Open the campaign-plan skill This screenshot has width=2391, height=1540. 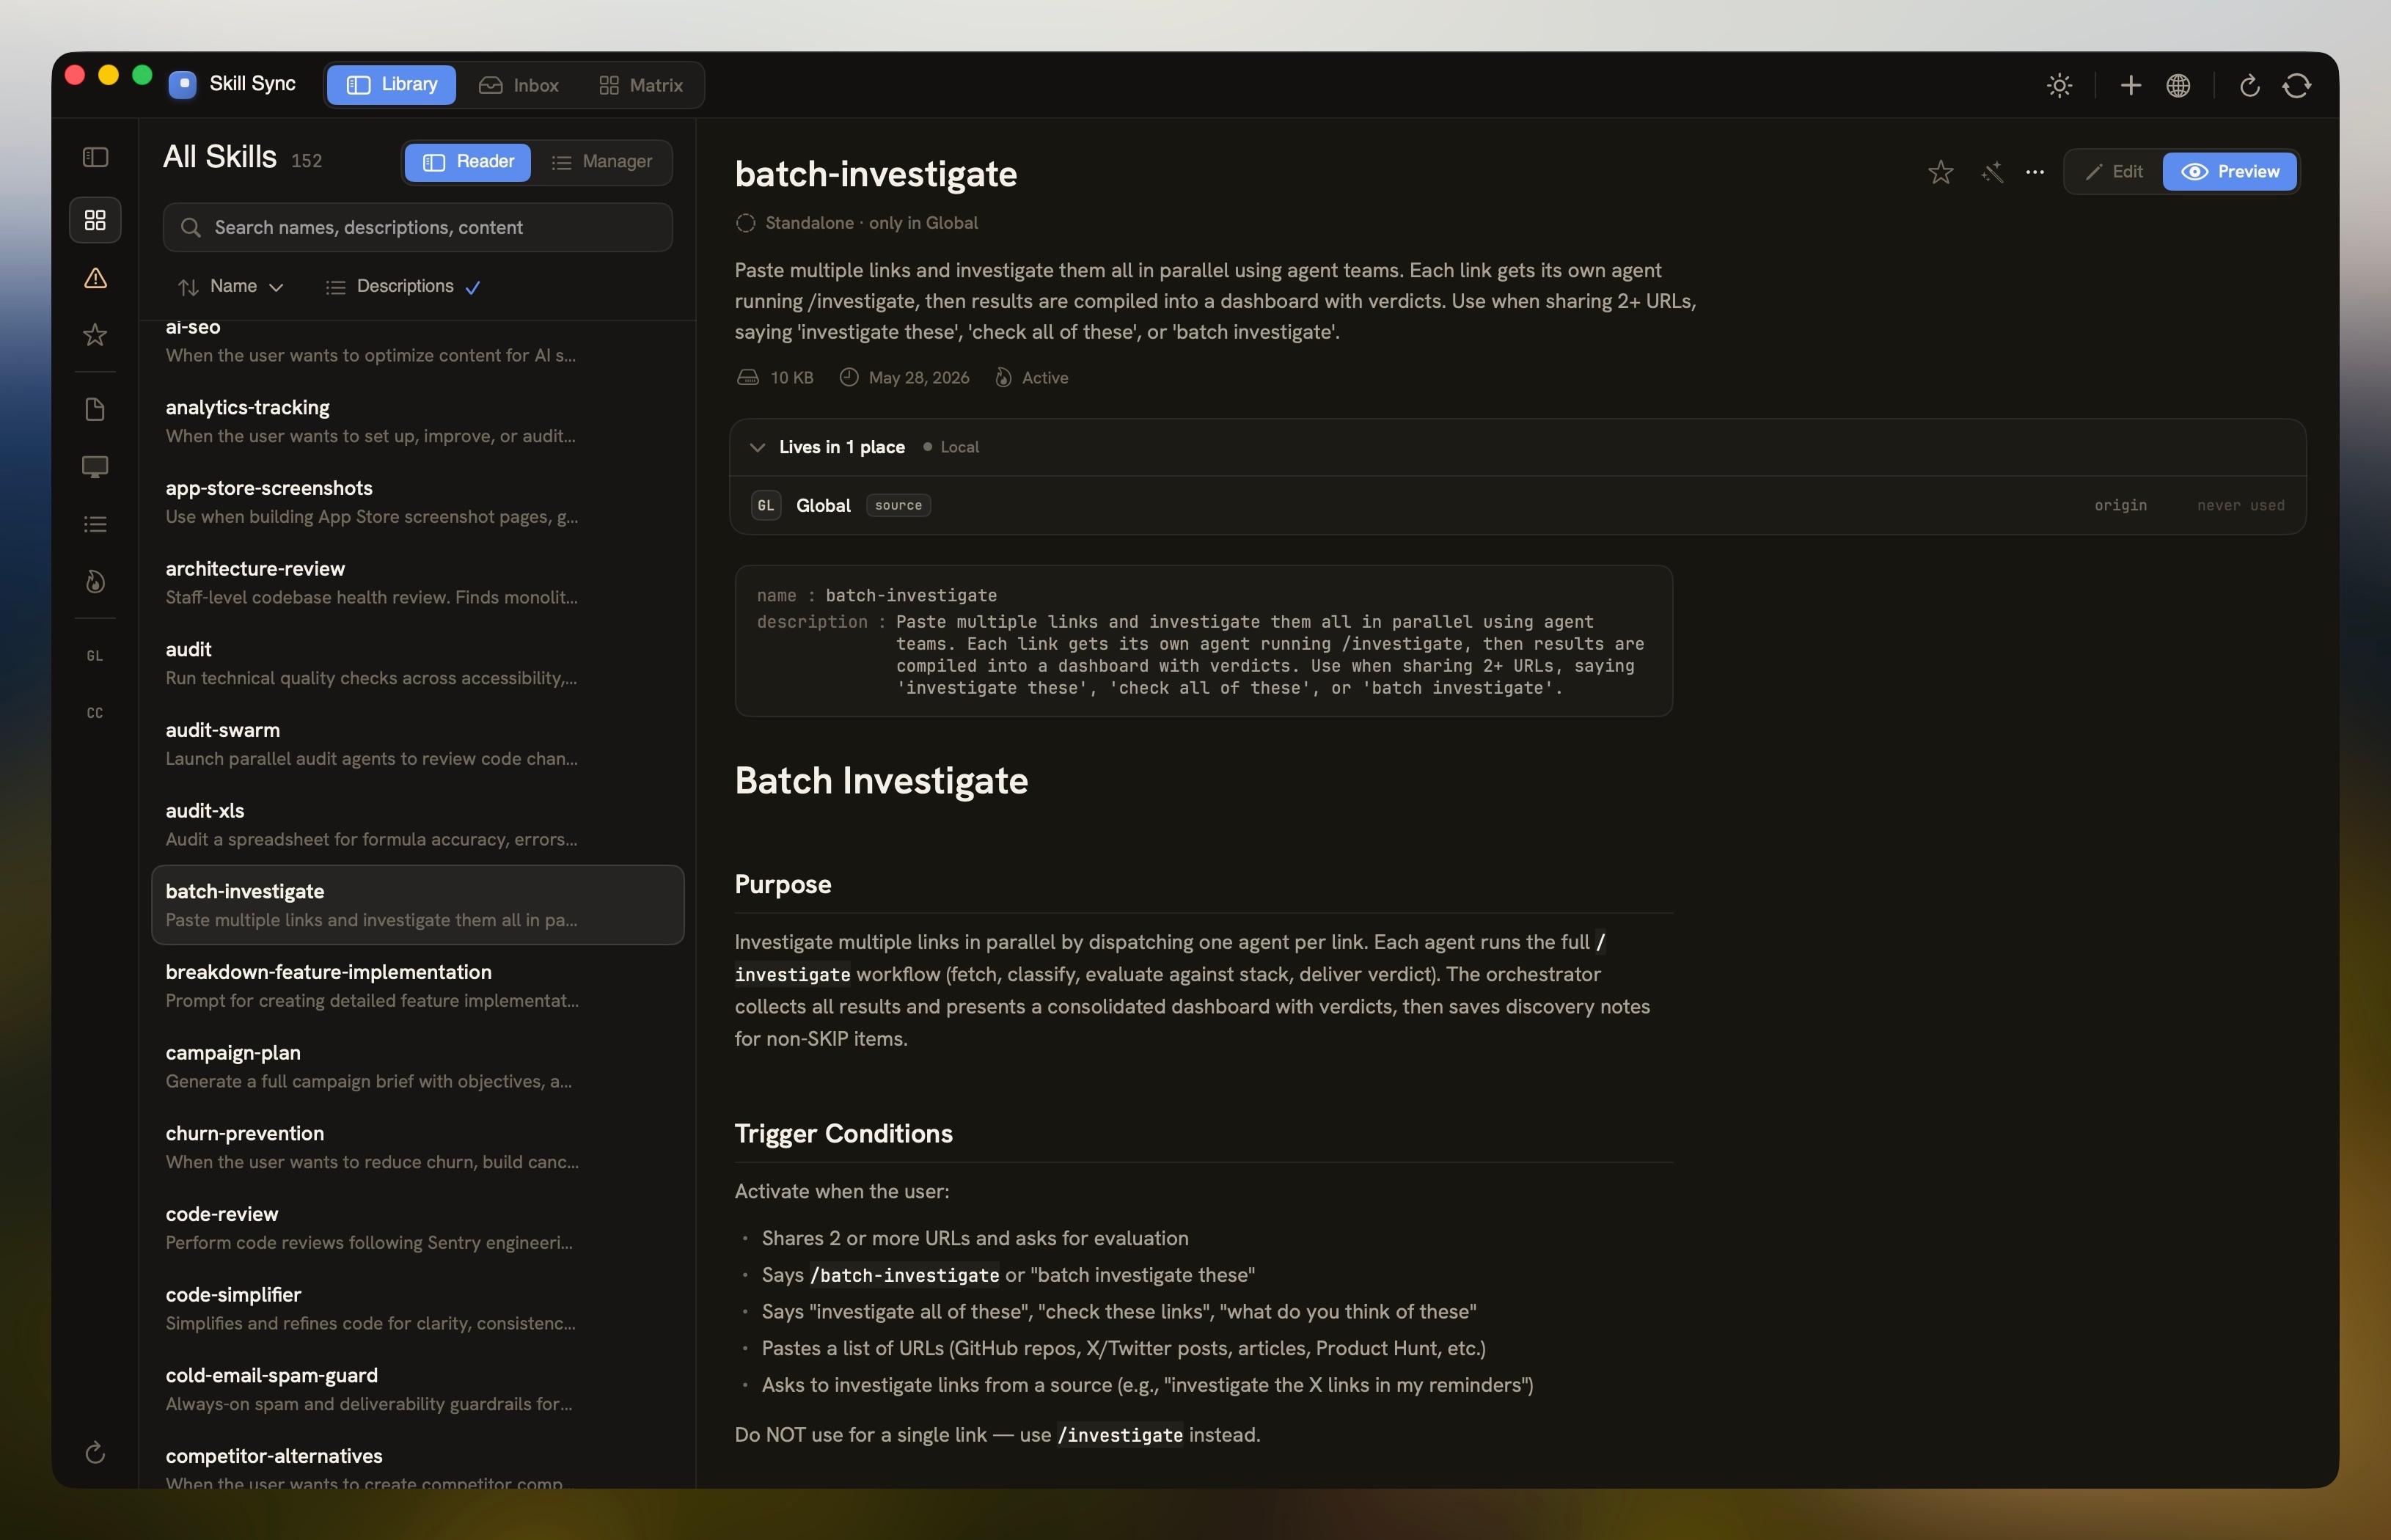click(418, 1066)
